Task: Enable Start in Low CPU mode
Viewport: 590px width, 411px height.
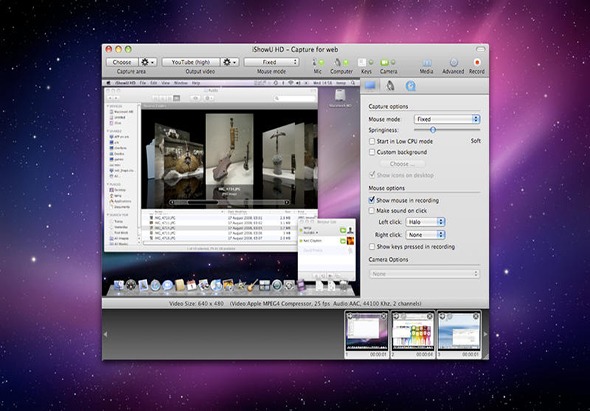Action: pos(372,141)
